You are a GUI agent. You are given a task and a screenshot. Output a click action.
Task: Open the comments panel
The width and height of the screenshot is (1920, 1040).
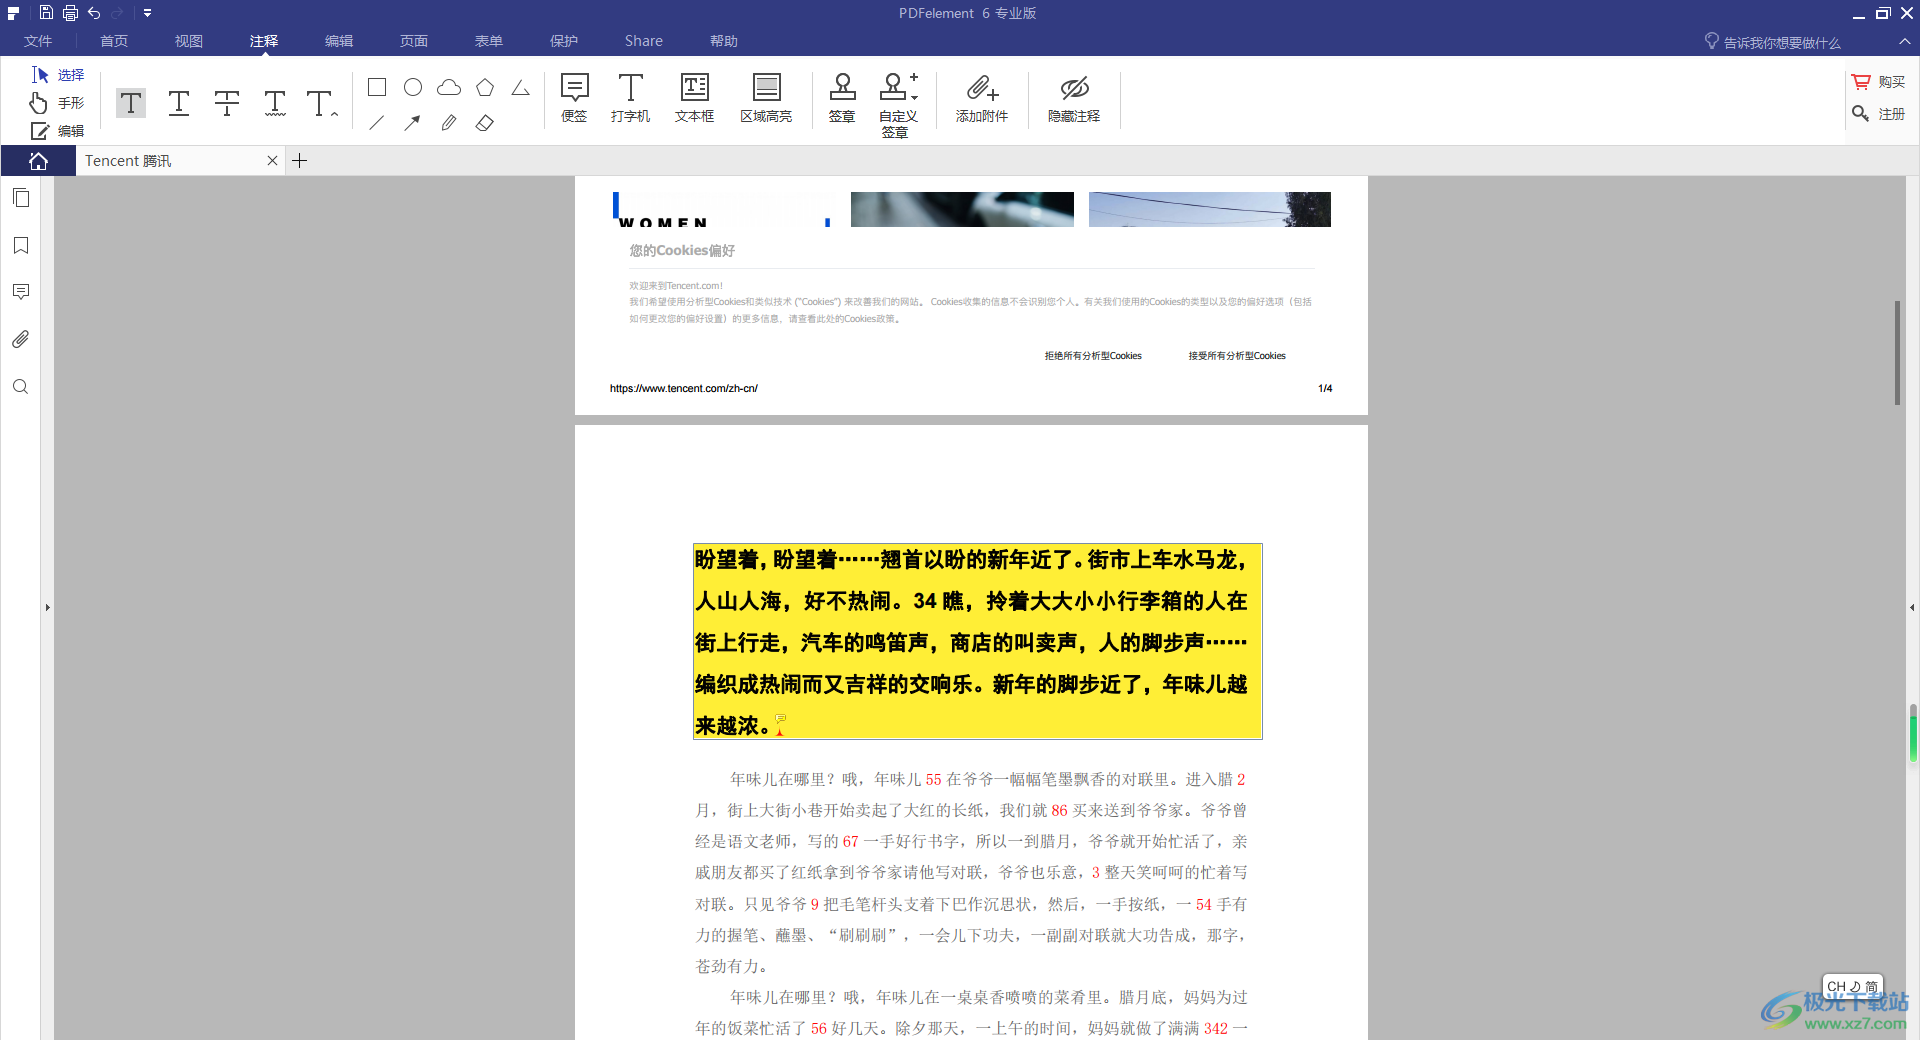click(21, 292)
